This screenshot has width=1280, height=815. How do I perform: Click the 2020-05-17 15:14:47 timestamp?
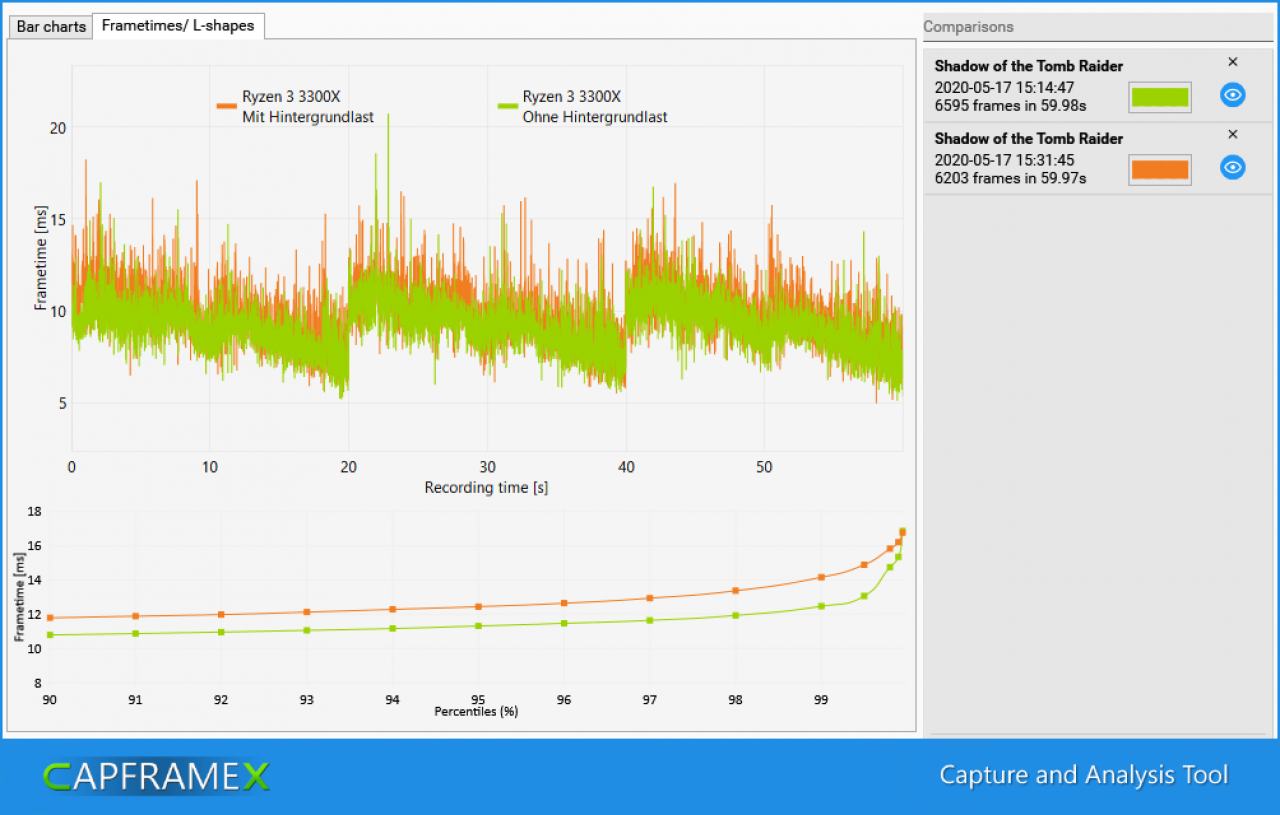click(x=1005, y=88)
